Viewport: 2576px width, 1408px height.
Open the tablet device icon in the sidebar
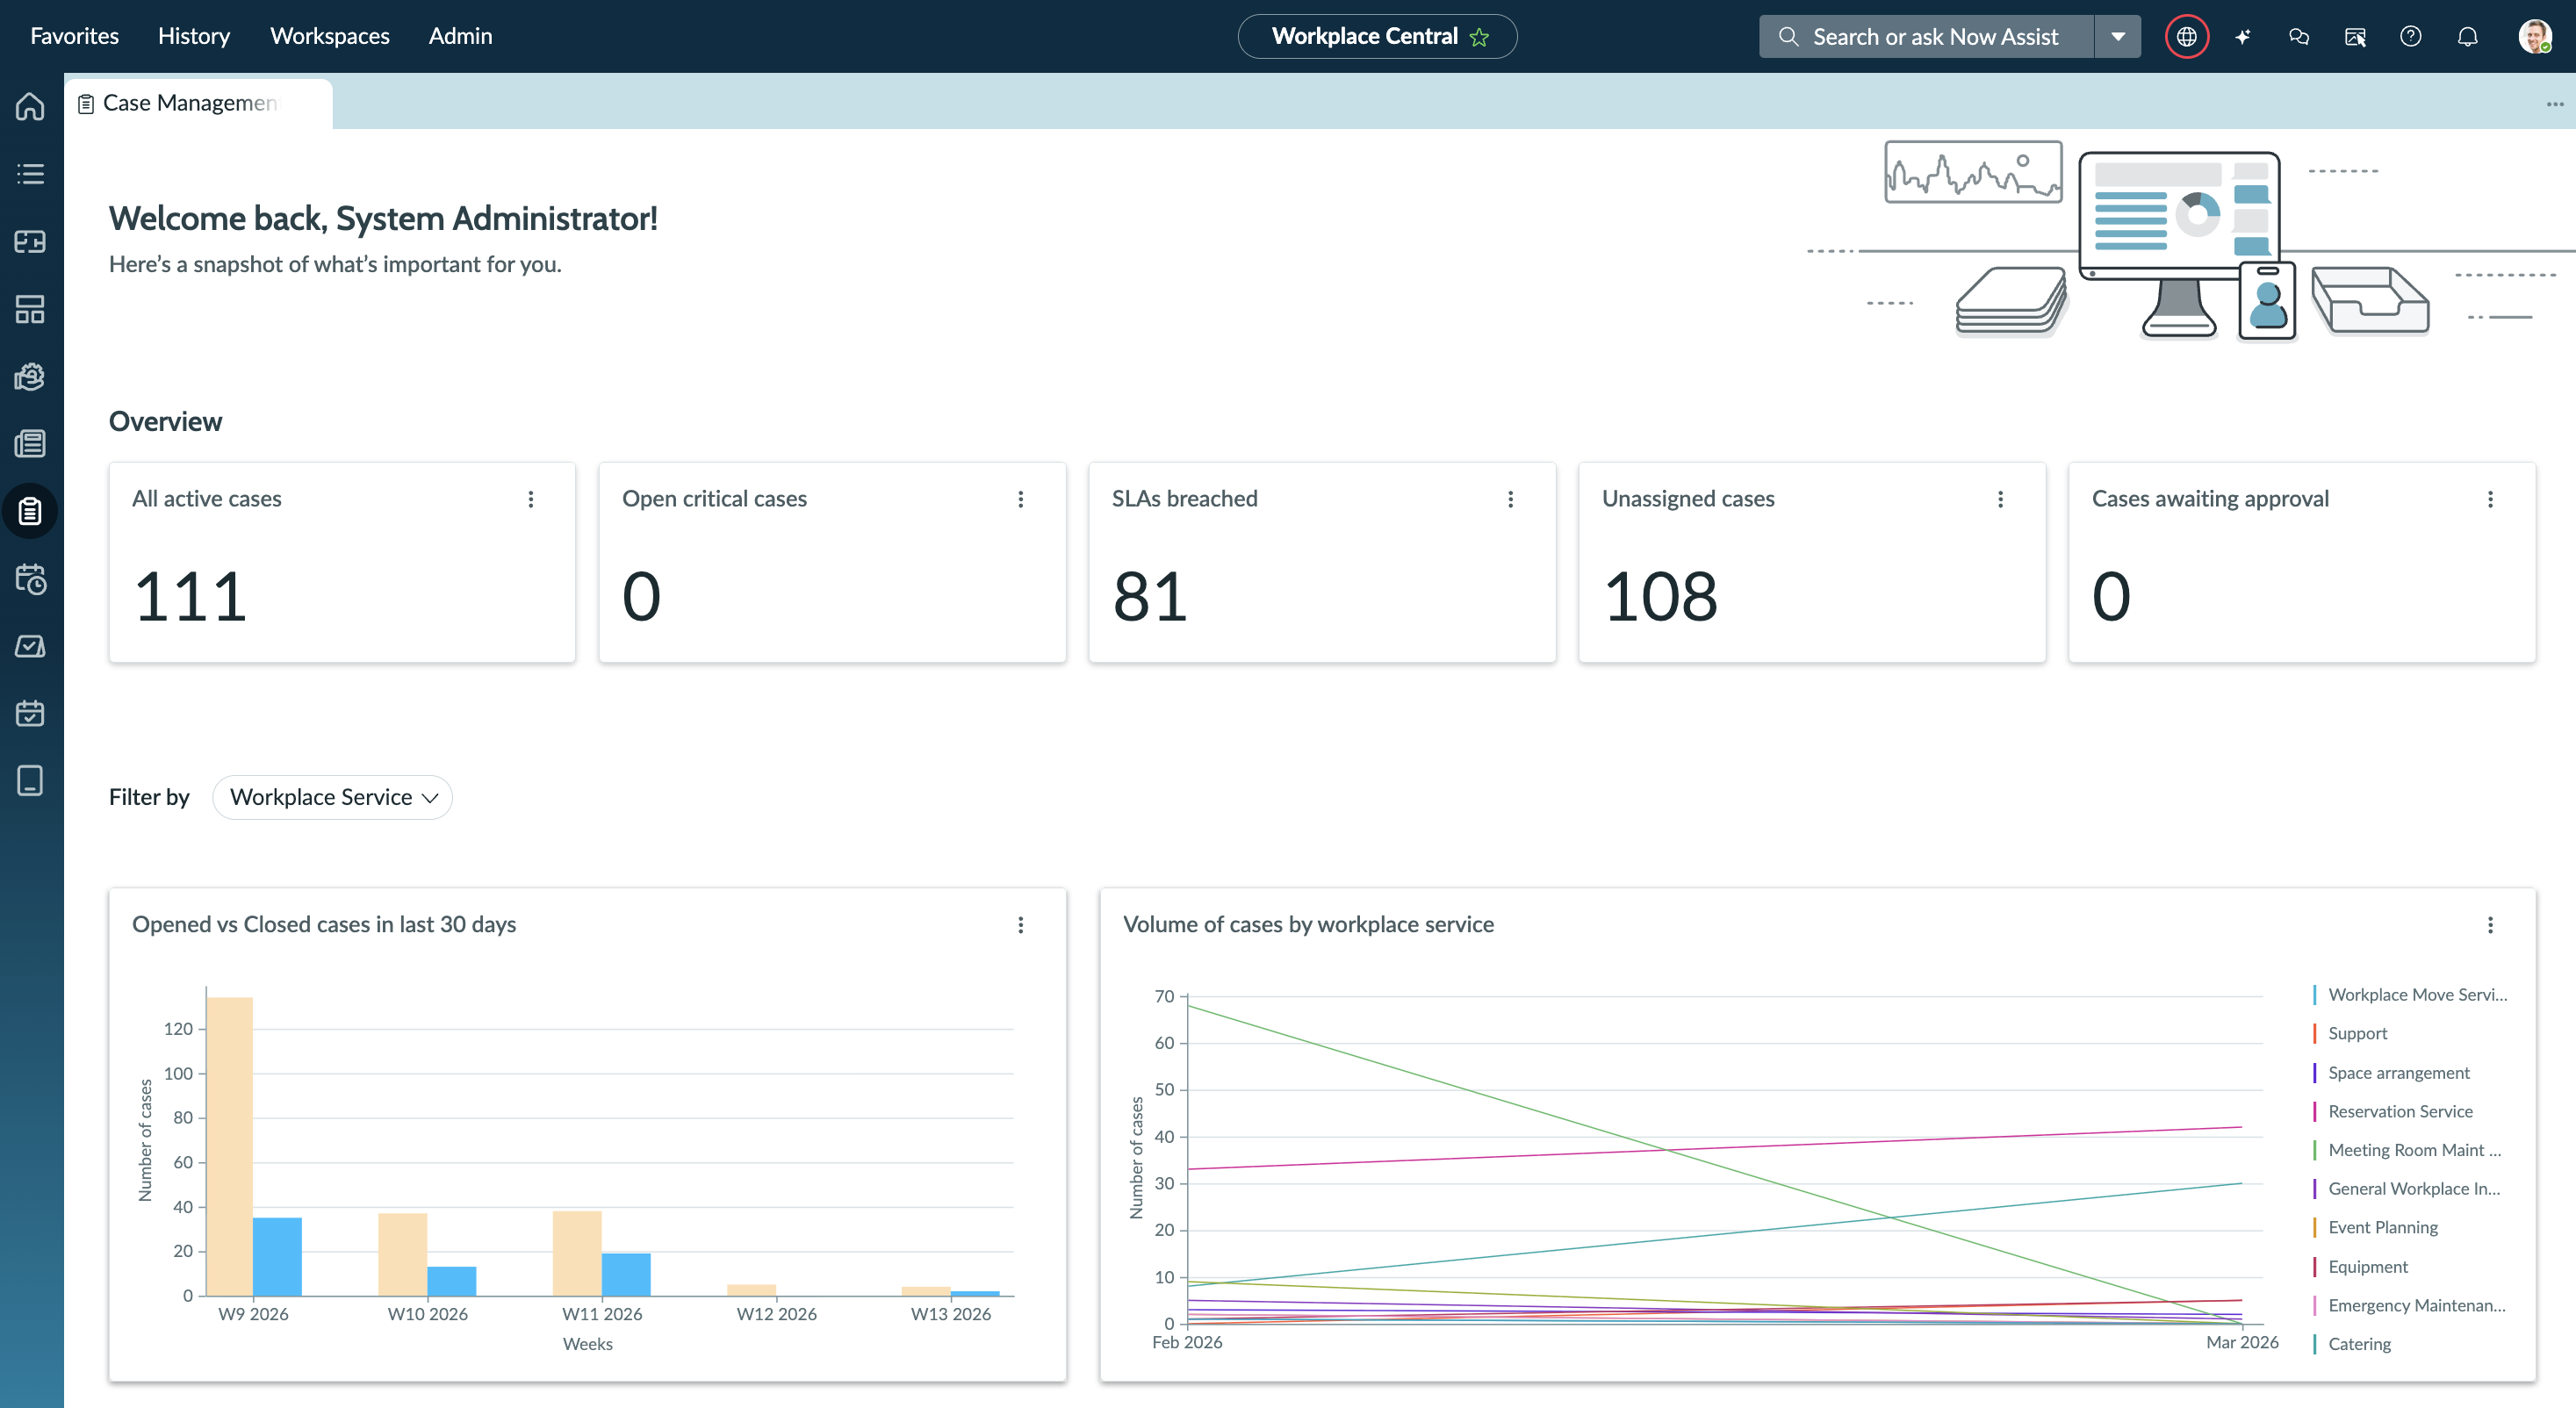(x=30, y=780)
